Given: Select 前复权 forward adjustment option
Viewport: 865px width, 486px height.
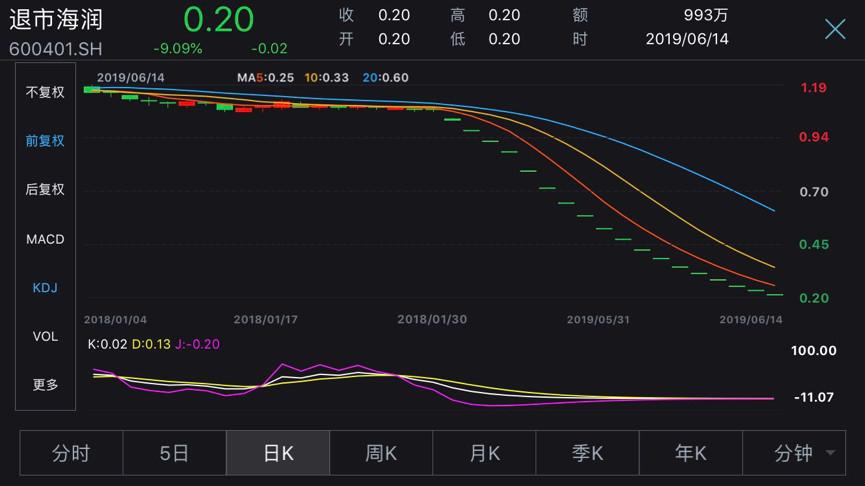Looking at the screenshot, I should click(45, 141).
